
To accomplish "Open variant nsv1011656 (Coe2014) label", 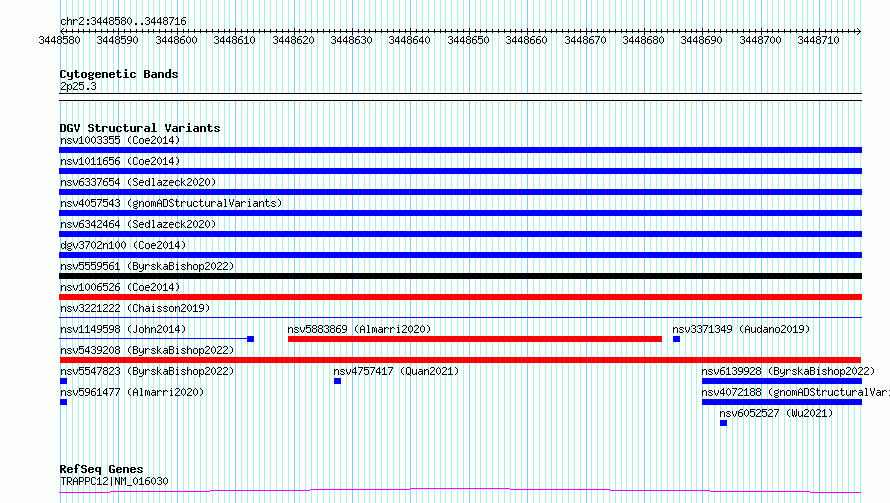I will [x=120, y=161].
